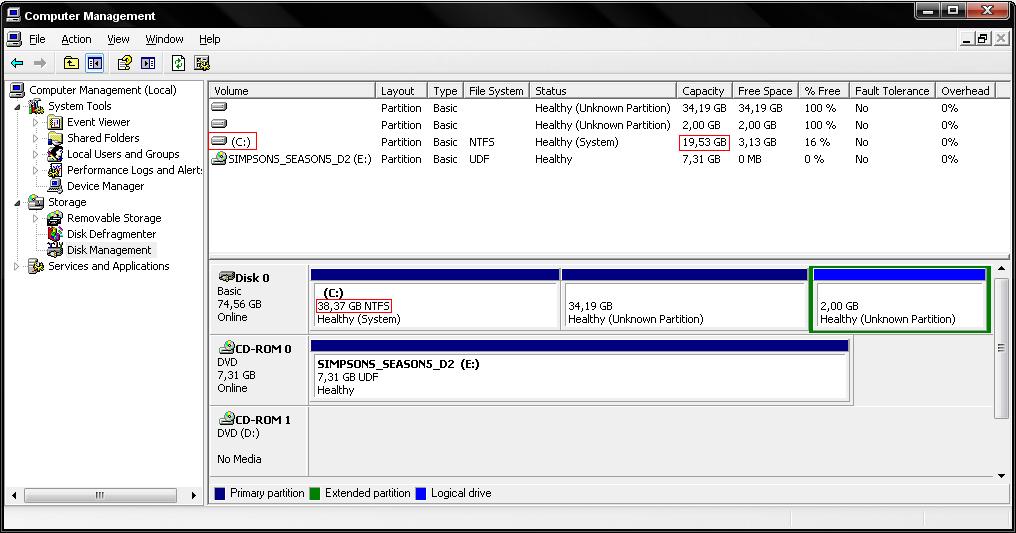The image size is (1016, 533).
Task: Click the Storage node icon
Action: (x=36, y=202)
